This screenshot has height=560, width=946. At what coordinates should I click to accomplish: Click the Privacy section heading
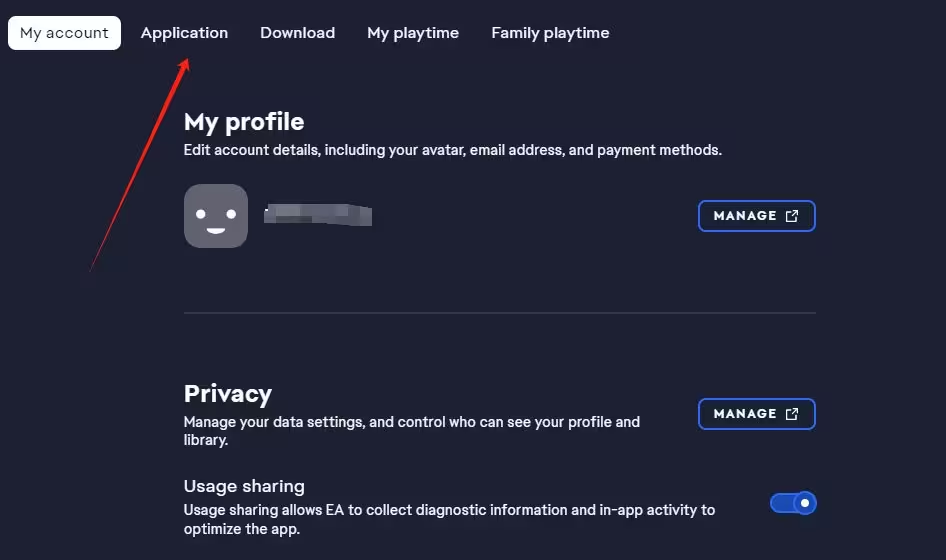[x=228, y=394]
